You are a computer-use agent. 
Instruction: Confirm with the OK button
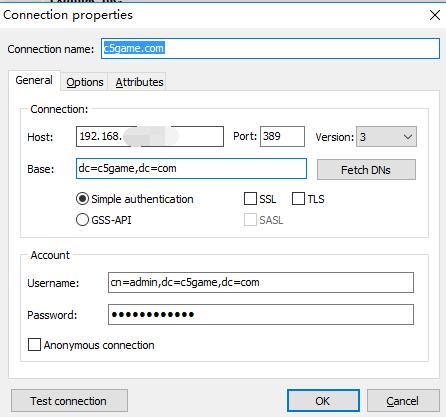323,401
